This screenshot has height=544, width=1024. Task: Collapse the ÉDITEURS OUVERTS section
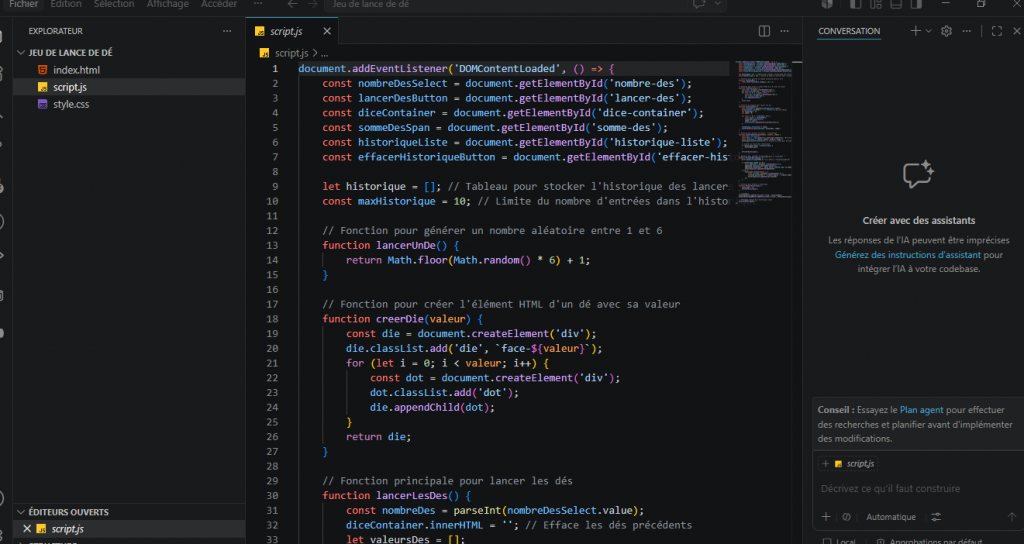tap(129, 512)
